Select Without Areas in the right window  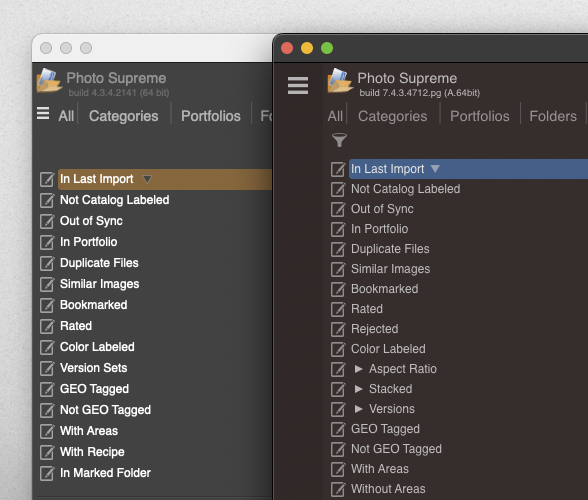coord(388,489)
